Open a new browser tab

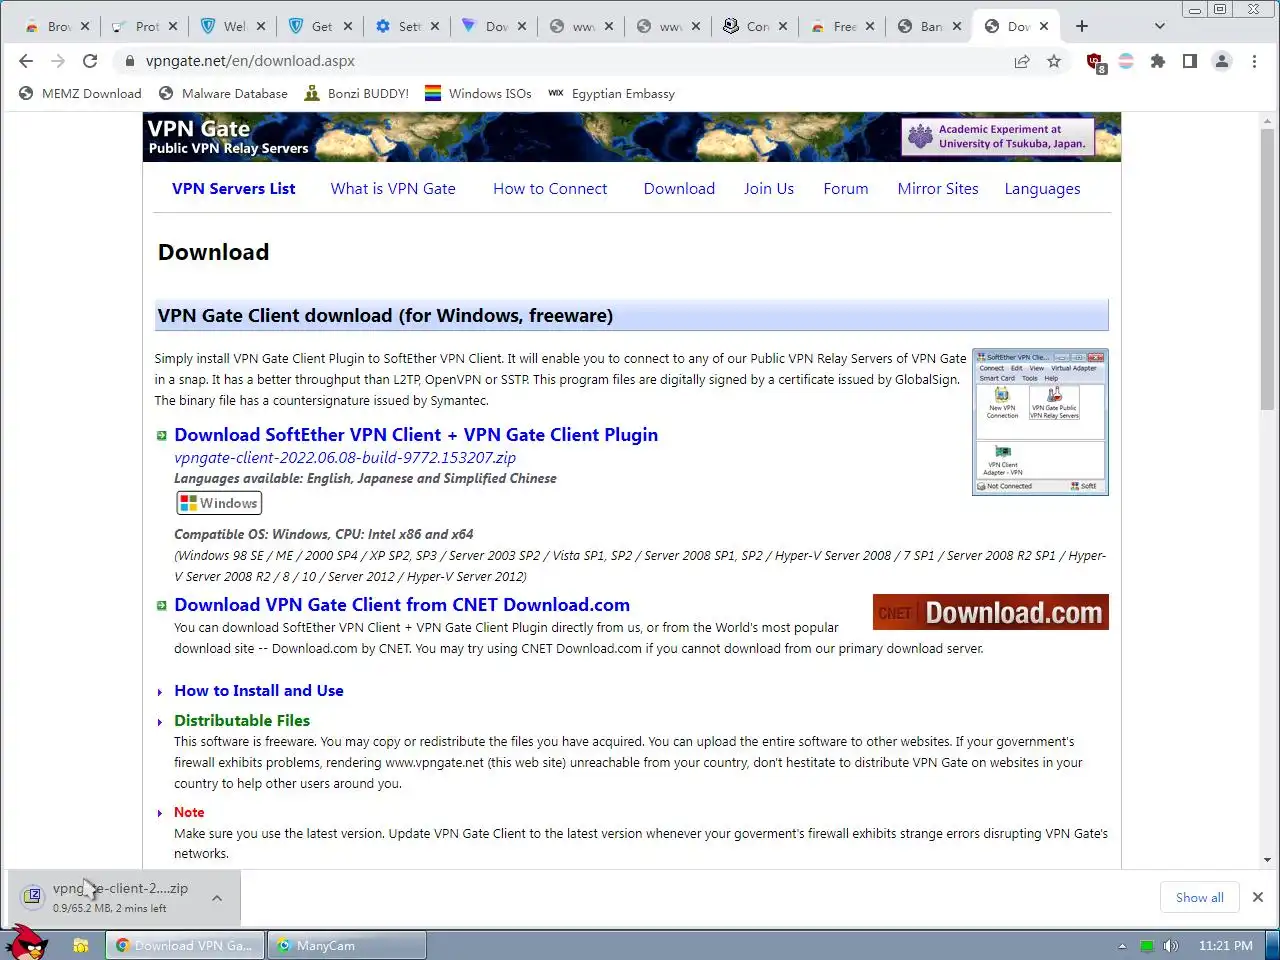(1082, 26)
